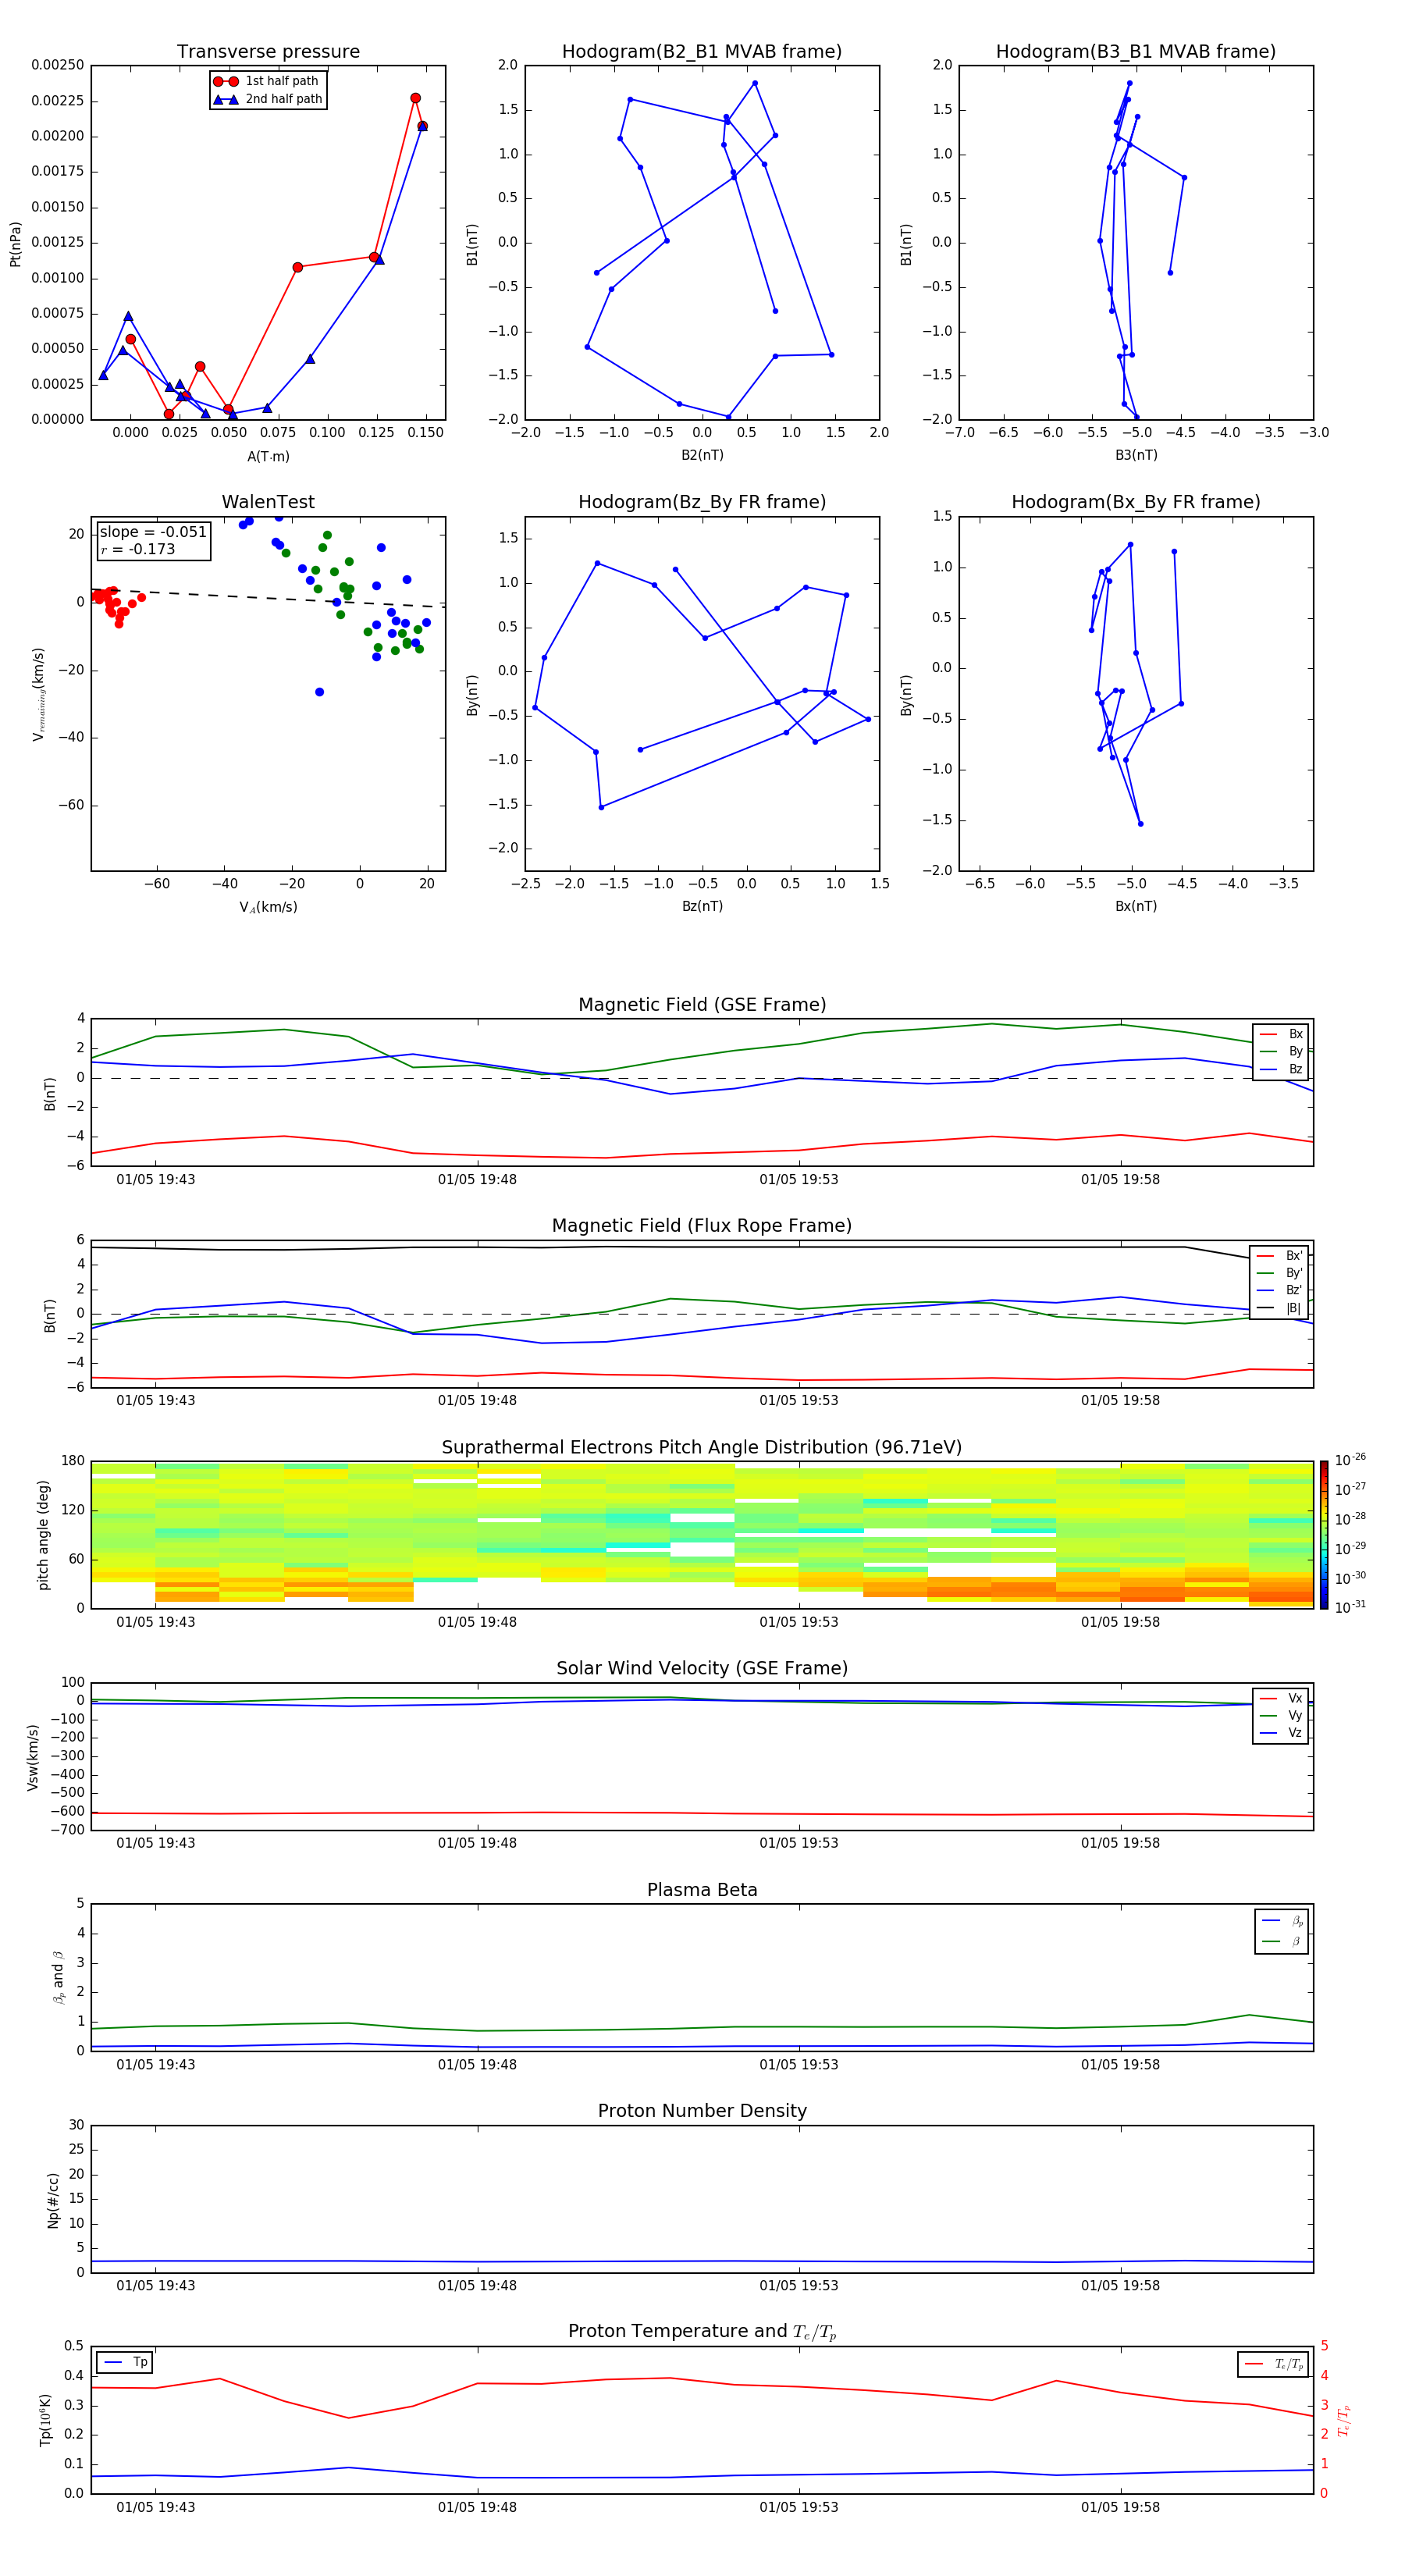Viewport: 1405px width, 2576px height.
Task: Click 'Magnetic Field (GSE Frame)' title
Action: coord(702,1005)
